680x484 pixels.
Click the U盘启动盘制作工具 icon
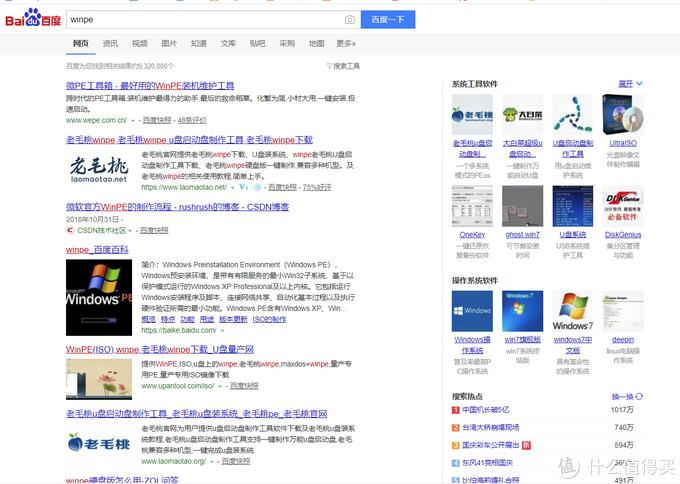[573, 115]
